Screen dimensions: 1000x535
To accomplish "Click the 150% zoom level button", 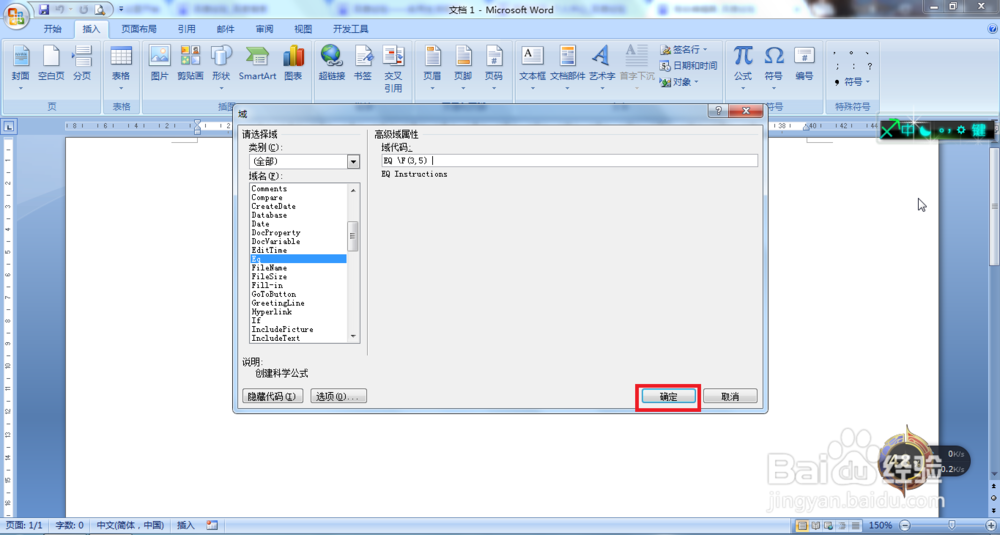I will [x=880, y=525].
